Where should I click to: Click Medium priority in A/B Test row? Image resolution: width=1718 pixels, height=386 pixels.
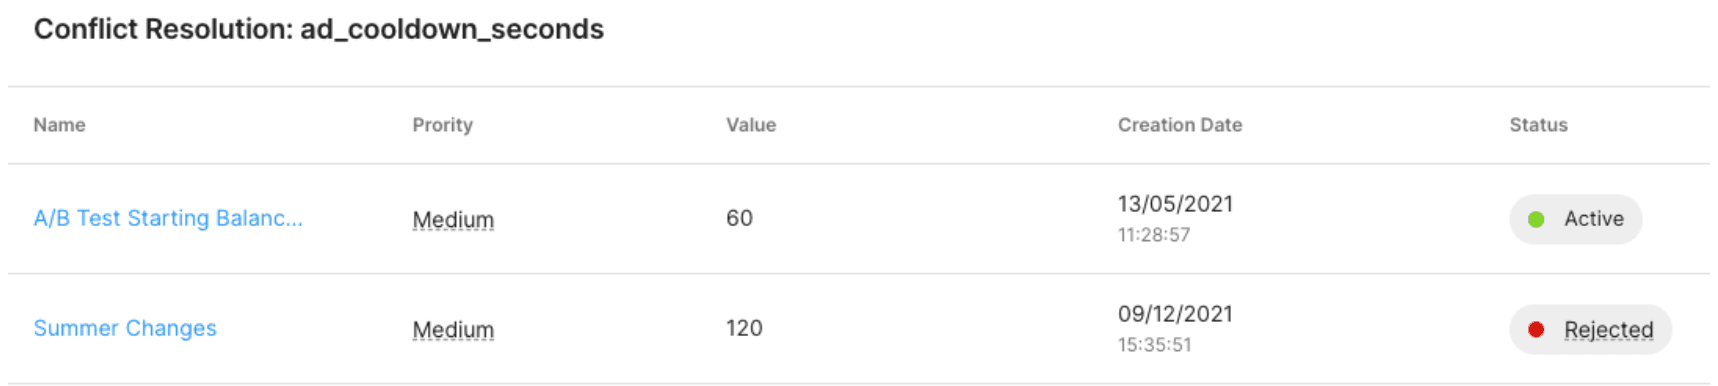click(x=453, y=219)
